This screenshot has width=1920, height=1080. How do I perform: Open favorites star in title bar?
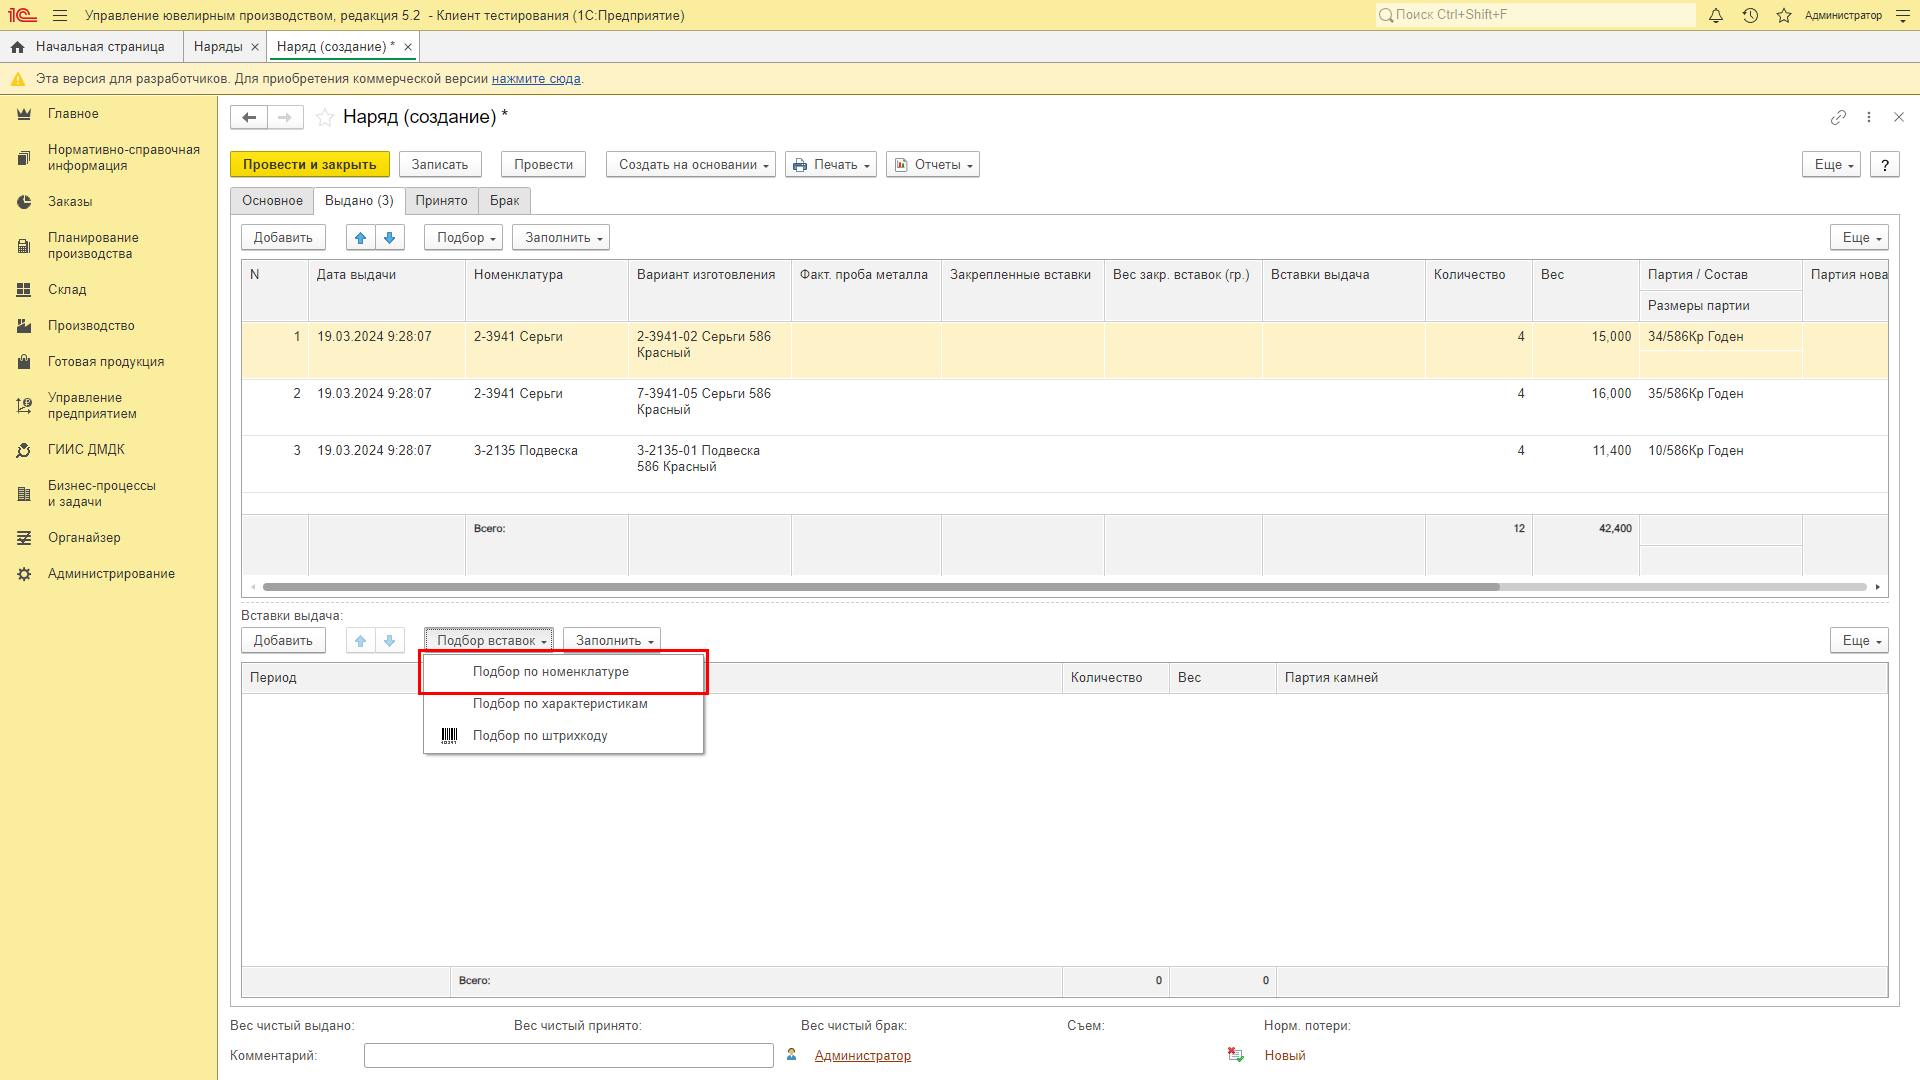[1784, 16]
